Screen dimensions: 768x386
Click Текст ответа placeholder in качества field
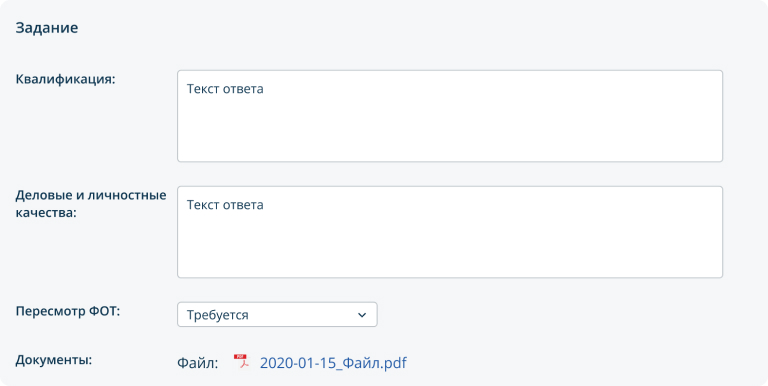(x=225, y=205)
